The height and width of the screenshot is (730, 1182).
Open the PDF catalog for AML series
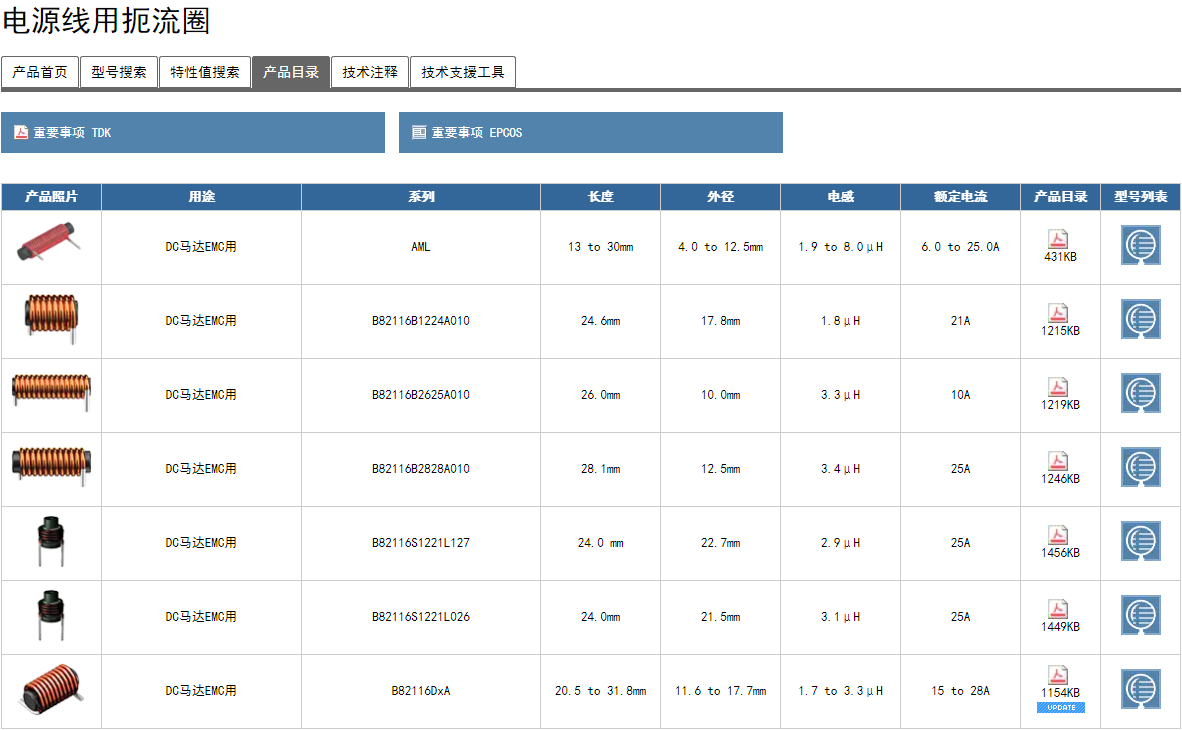1058,239
